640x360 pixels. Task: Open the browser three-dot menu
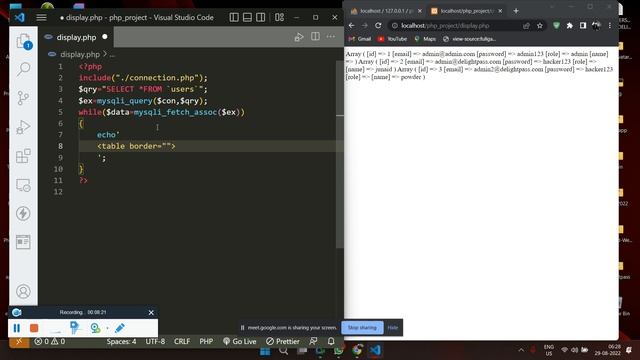610,26
